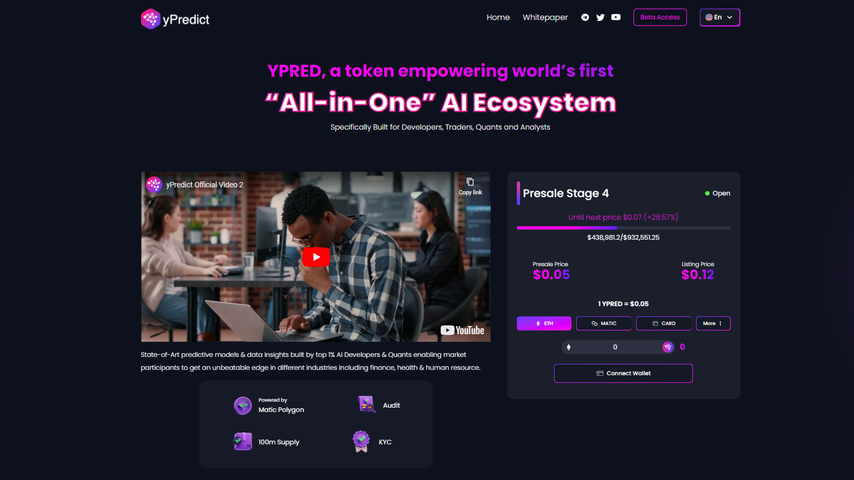Select CARD payment option
The width and height of the screenshot is (854, 480).
pos(663,324)
